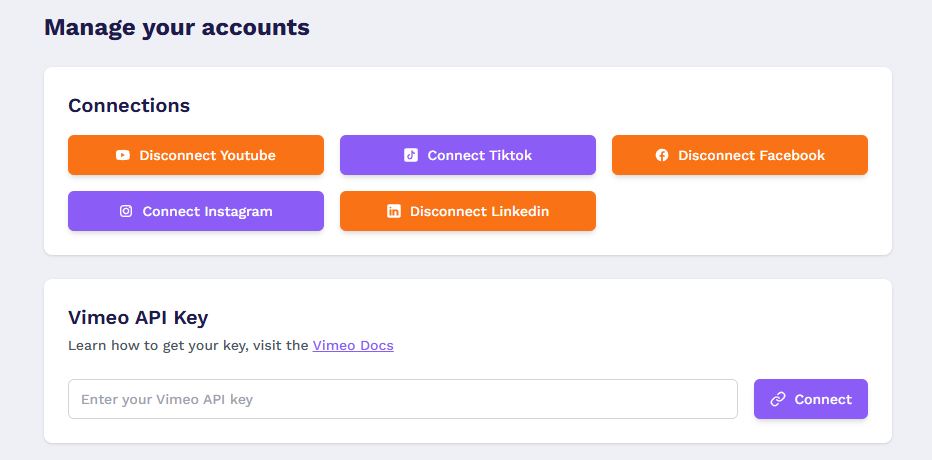Disconnect the Linkedin account
Viewport: 932px width, 460px height.
[468, 211]
